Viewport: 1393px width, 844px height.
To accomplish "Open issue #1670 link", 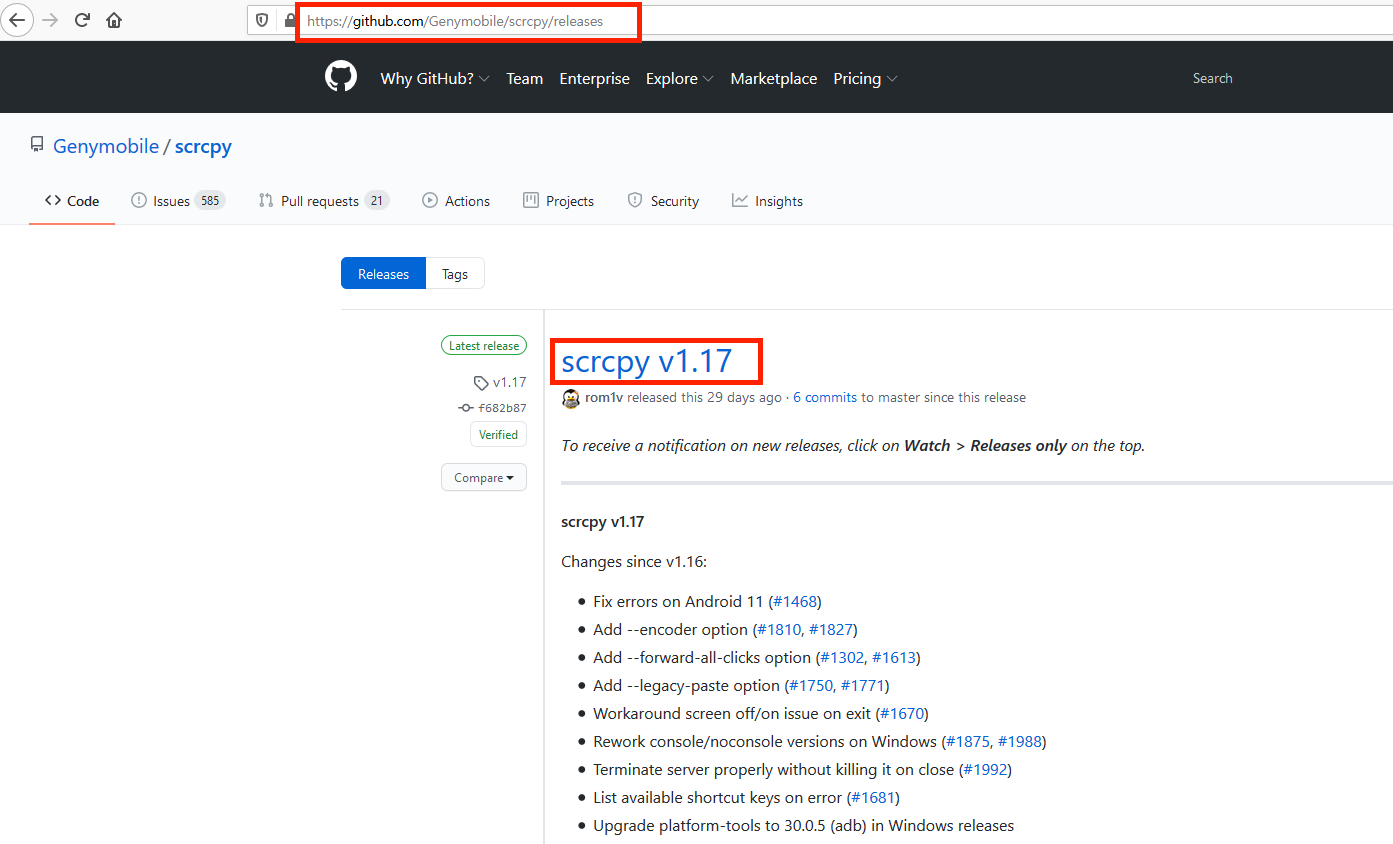I will pos(902,714).
